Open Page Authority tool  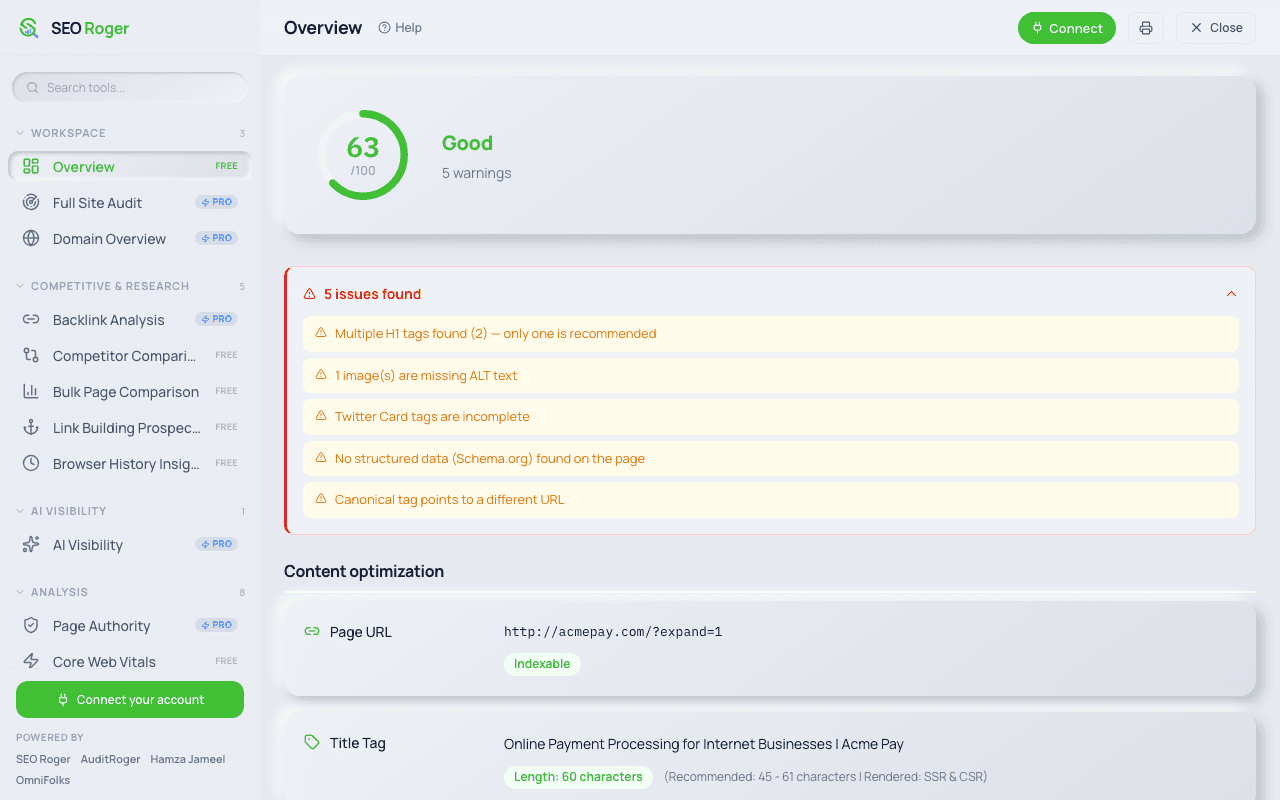pos(130,626)
